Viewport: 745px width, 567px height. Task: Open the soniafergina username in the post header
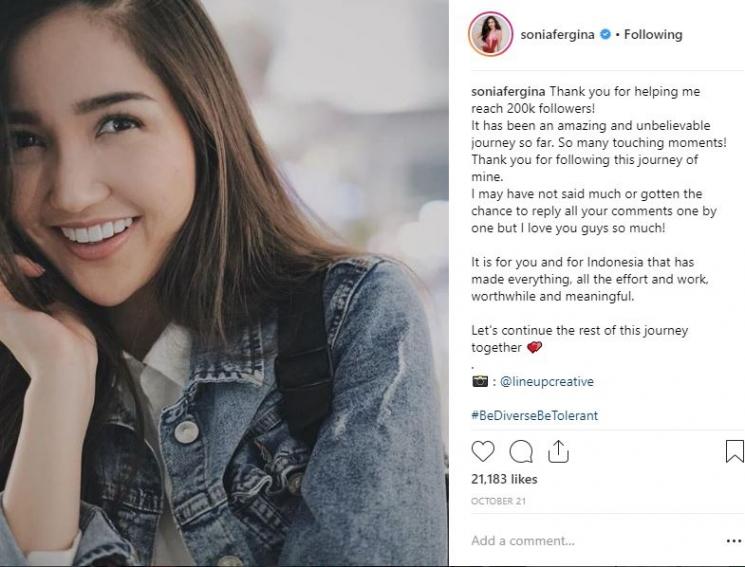(x=557, y=34)
